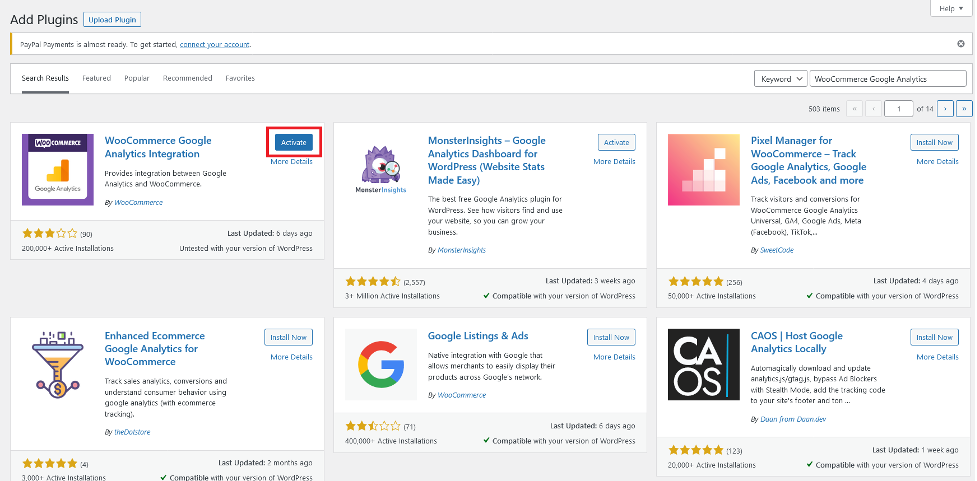
Task: Click the disabled previous page arrow
Action: [873, 108]
